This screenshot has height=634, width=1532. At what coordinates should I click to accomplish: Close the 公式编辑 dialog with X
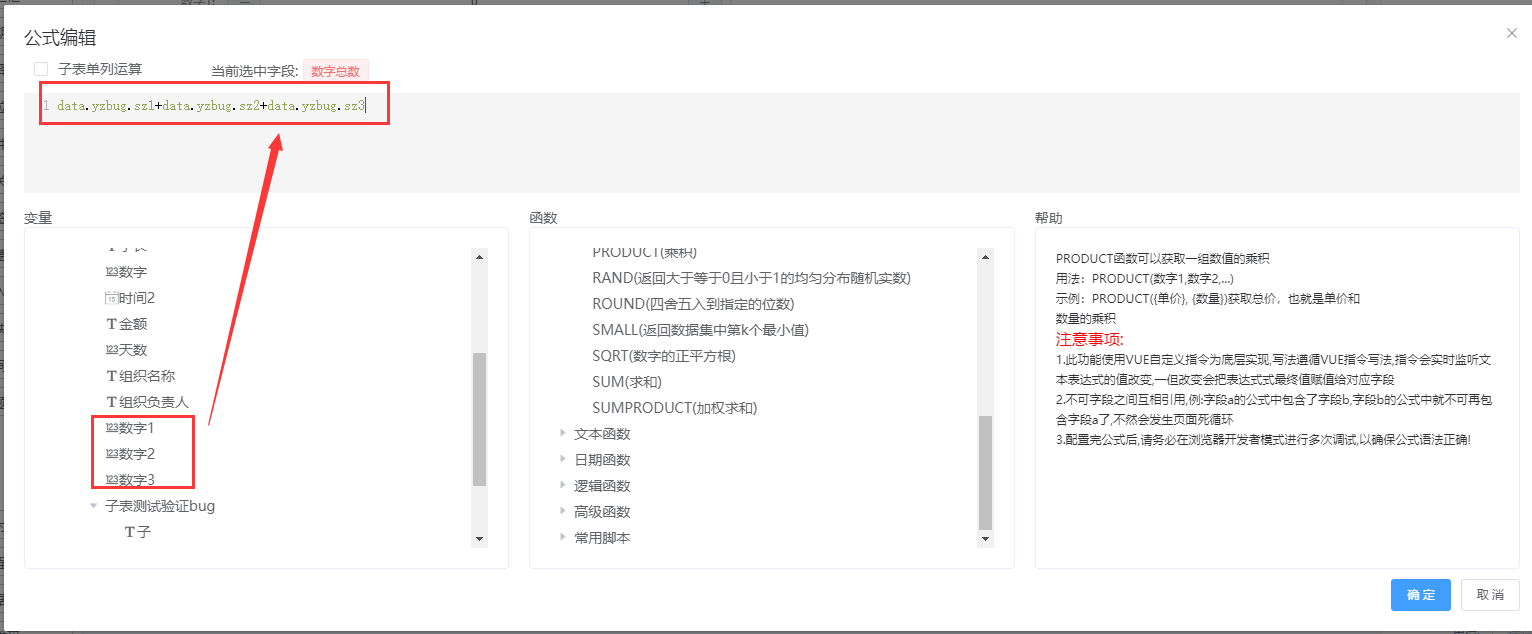[x=1511, y=33]
